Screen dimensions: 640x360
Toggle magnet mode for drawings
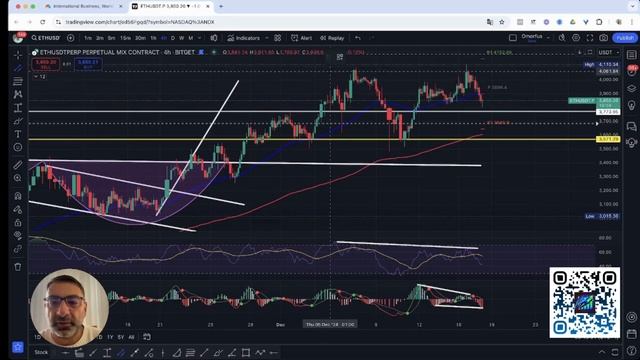coord(18,196)
